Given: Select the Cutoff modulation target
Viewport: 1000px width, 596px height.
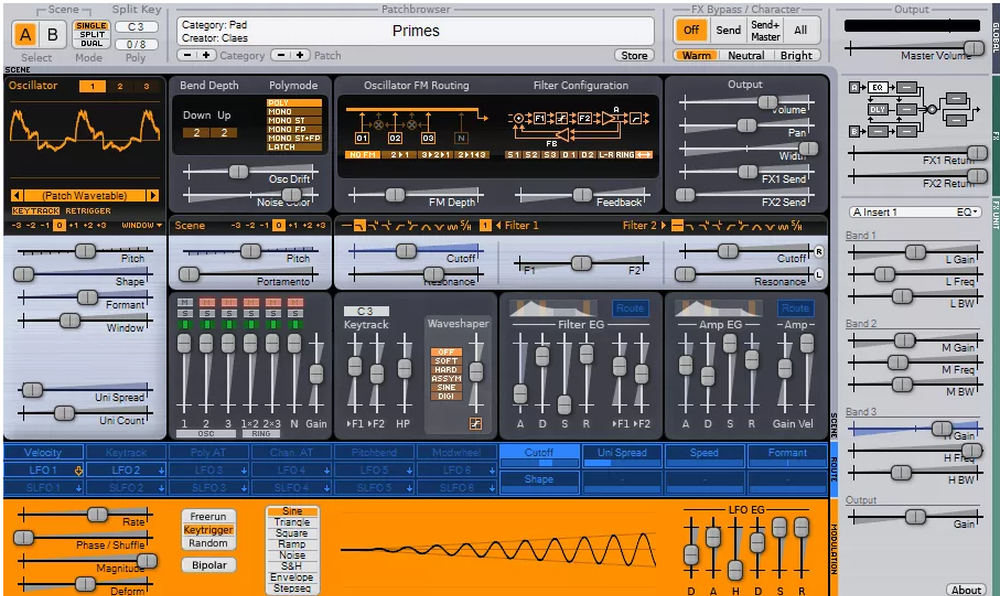Looking at the screenshot, I should click(x=540, y=455).
